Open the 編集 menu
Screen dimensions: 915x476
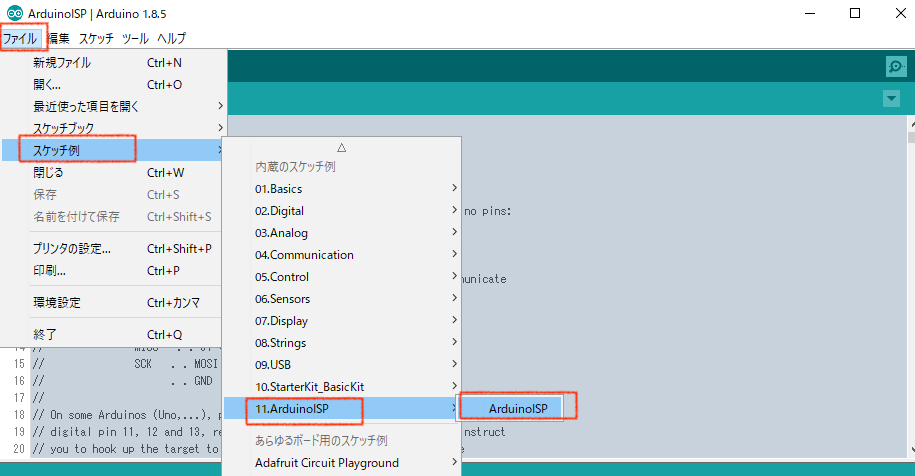pyautogui.click(x=58, y=38)
